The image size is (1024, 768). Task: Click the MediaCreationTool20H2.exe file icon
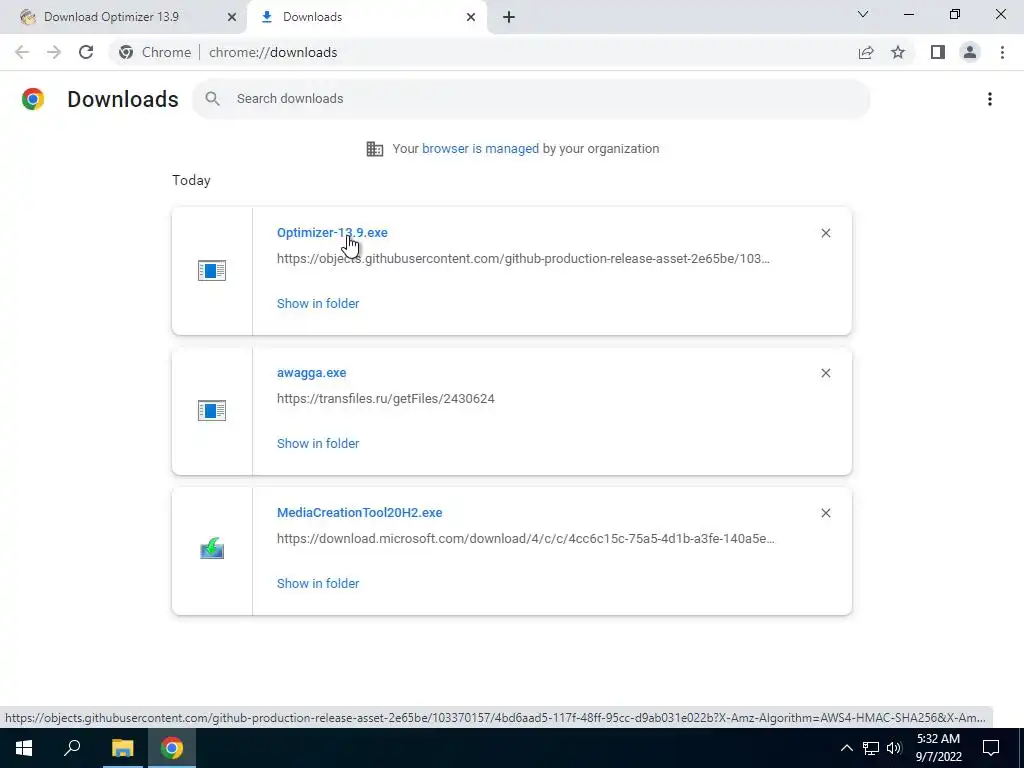[x=212, y=549]
